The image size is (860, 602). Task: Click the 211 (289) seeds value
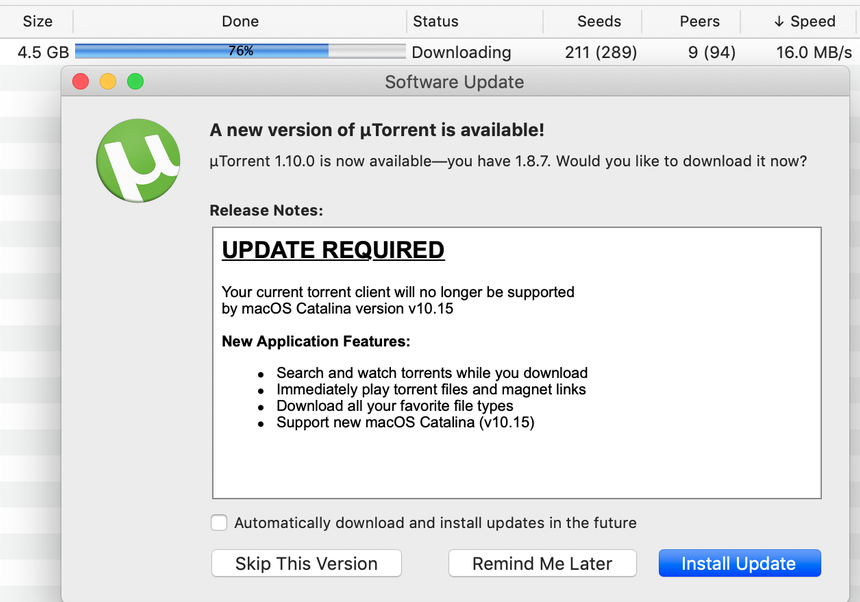(601, 52)
